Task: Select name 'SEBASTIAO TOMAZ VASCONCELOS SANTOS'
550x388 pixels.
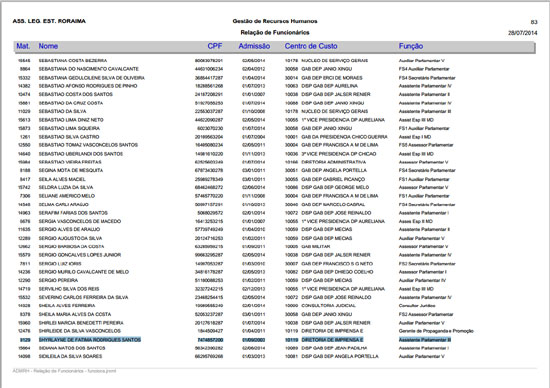Action: (x=88, y=145)
